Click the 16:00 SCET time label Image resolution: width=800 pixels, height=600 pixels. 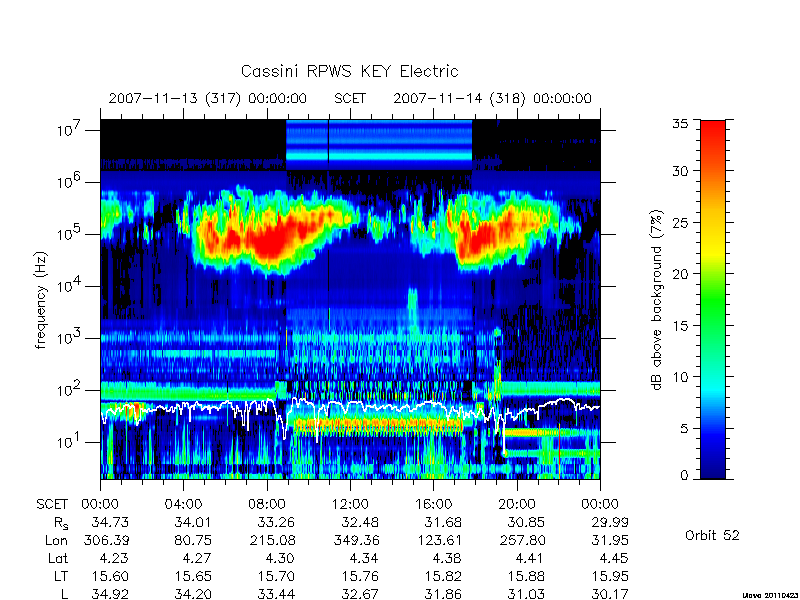(433, 504)
